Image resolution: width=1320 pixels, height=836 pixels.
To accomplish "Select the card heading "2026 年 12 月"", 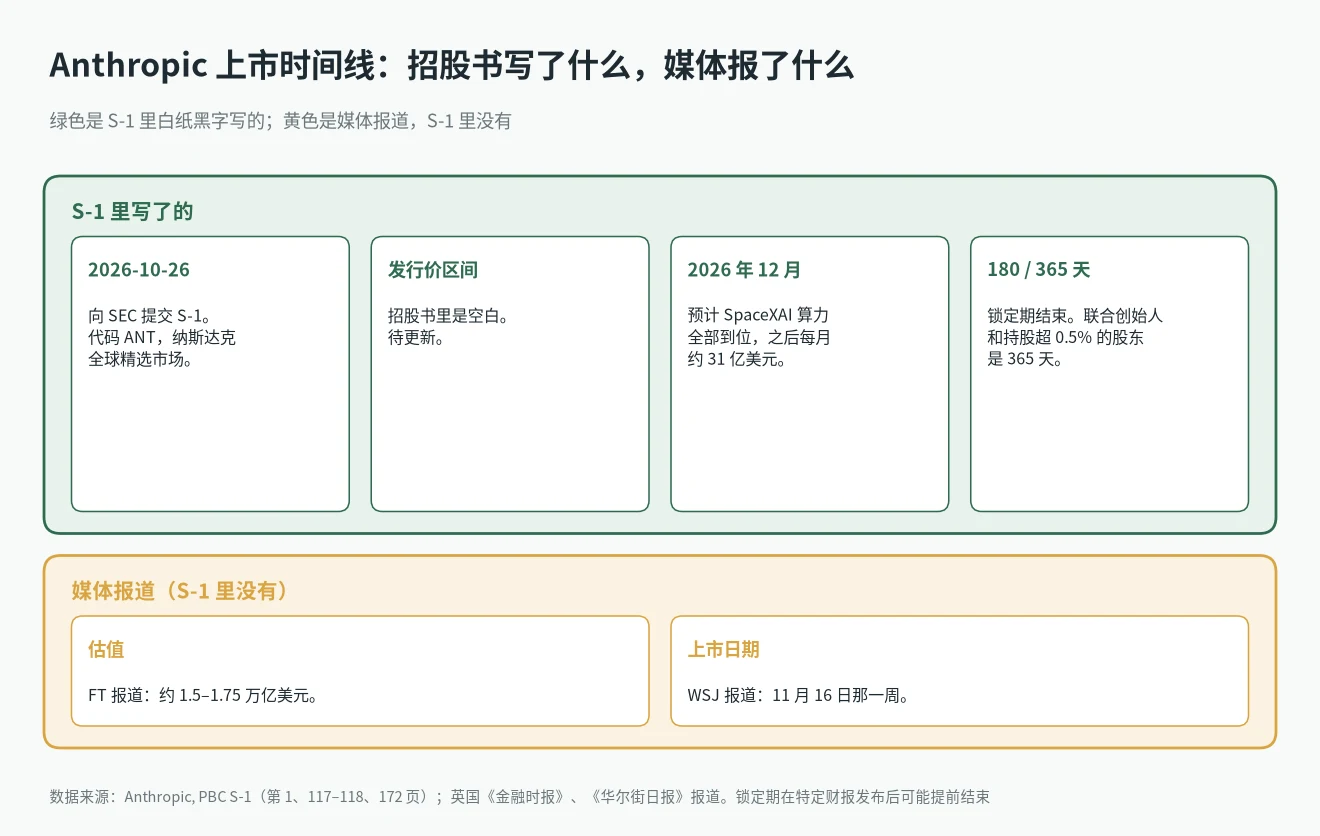I will point(744,270).
